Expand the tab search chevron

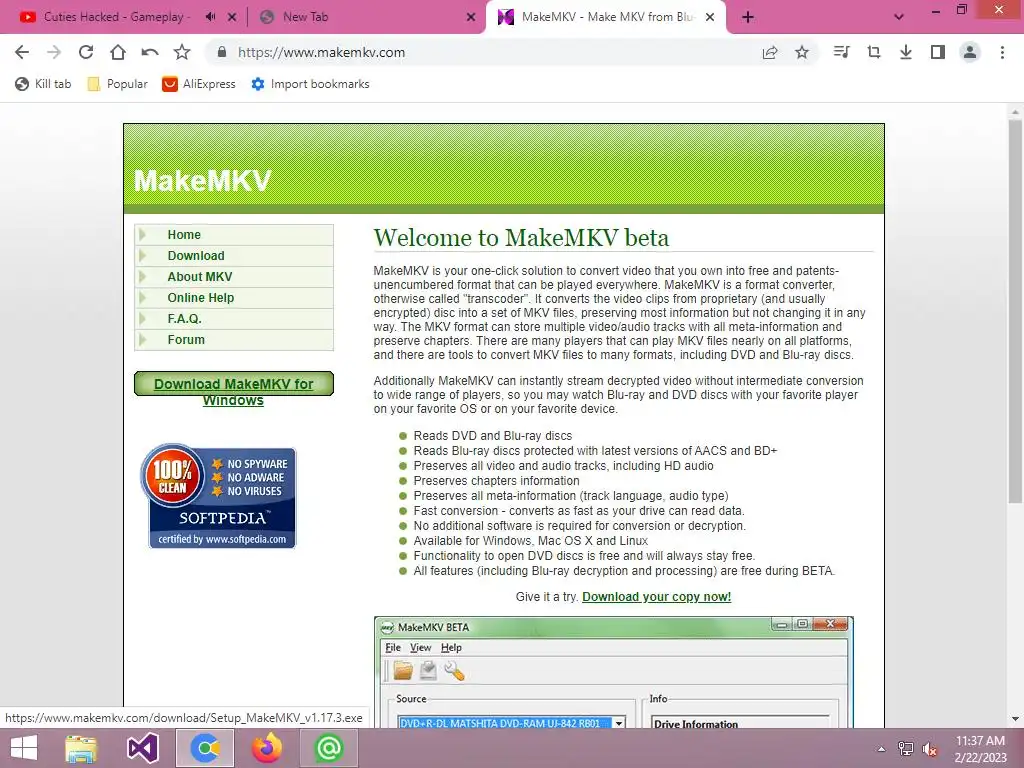click(899, 17)
